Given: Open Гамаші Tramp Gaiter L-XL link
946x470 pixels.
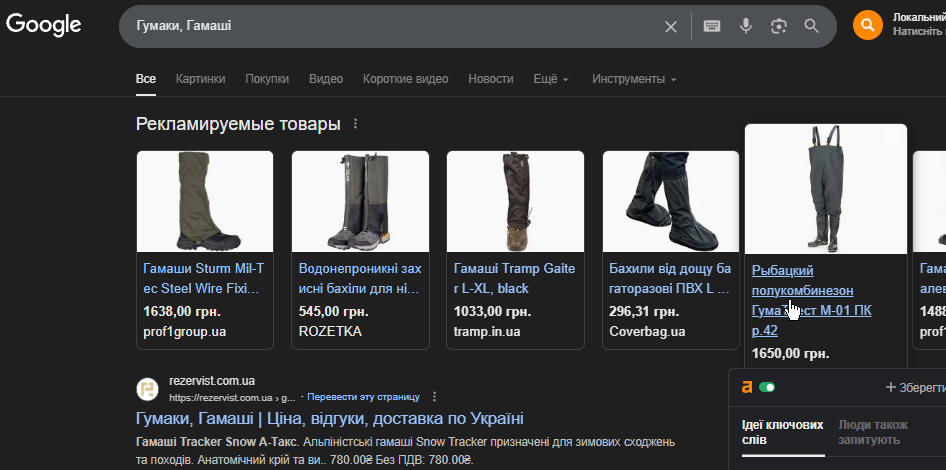Looking at the screenshot, I should click(515, 279).
